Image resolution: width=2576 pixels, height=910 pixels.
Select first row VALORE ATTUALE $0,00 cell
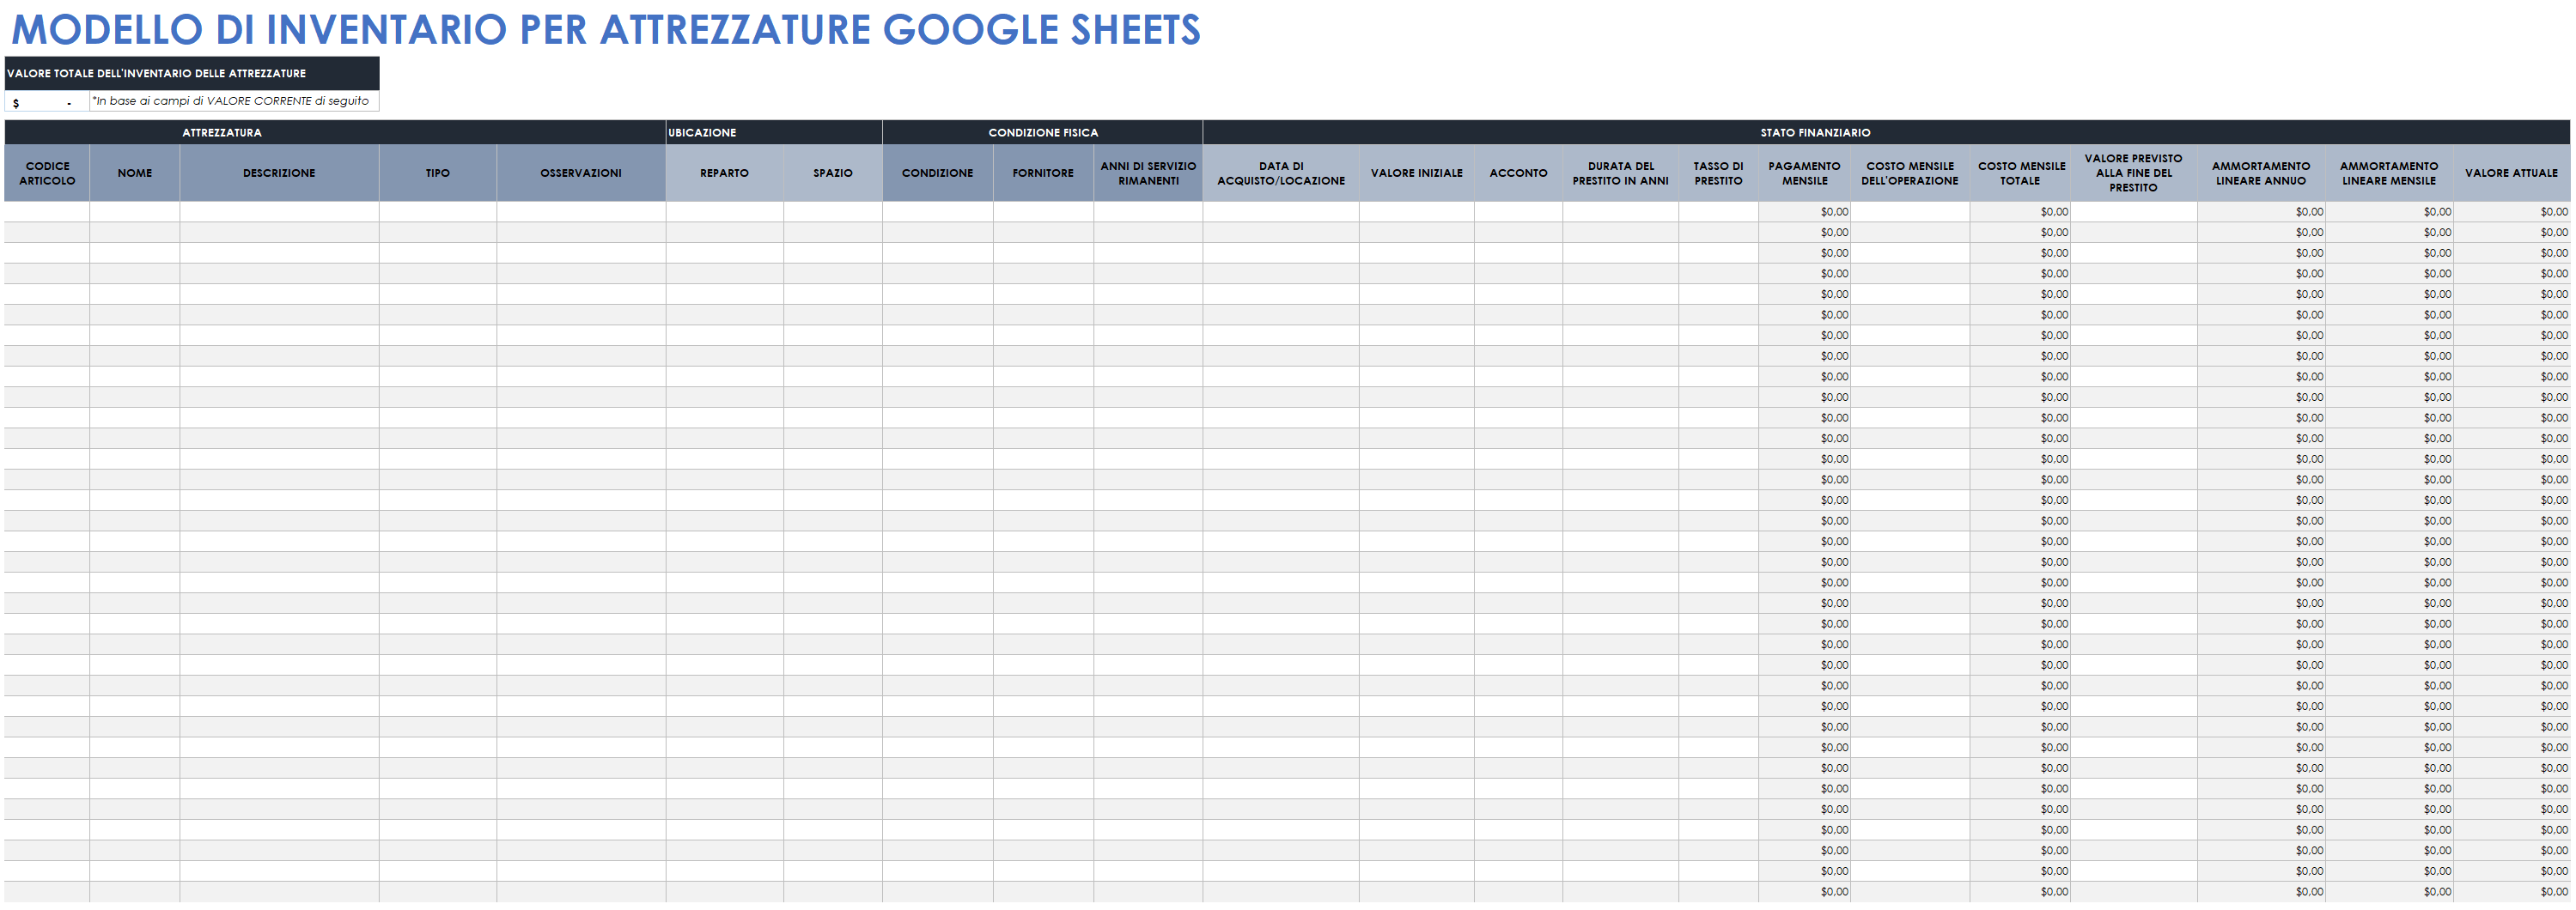coord(2511,212)
